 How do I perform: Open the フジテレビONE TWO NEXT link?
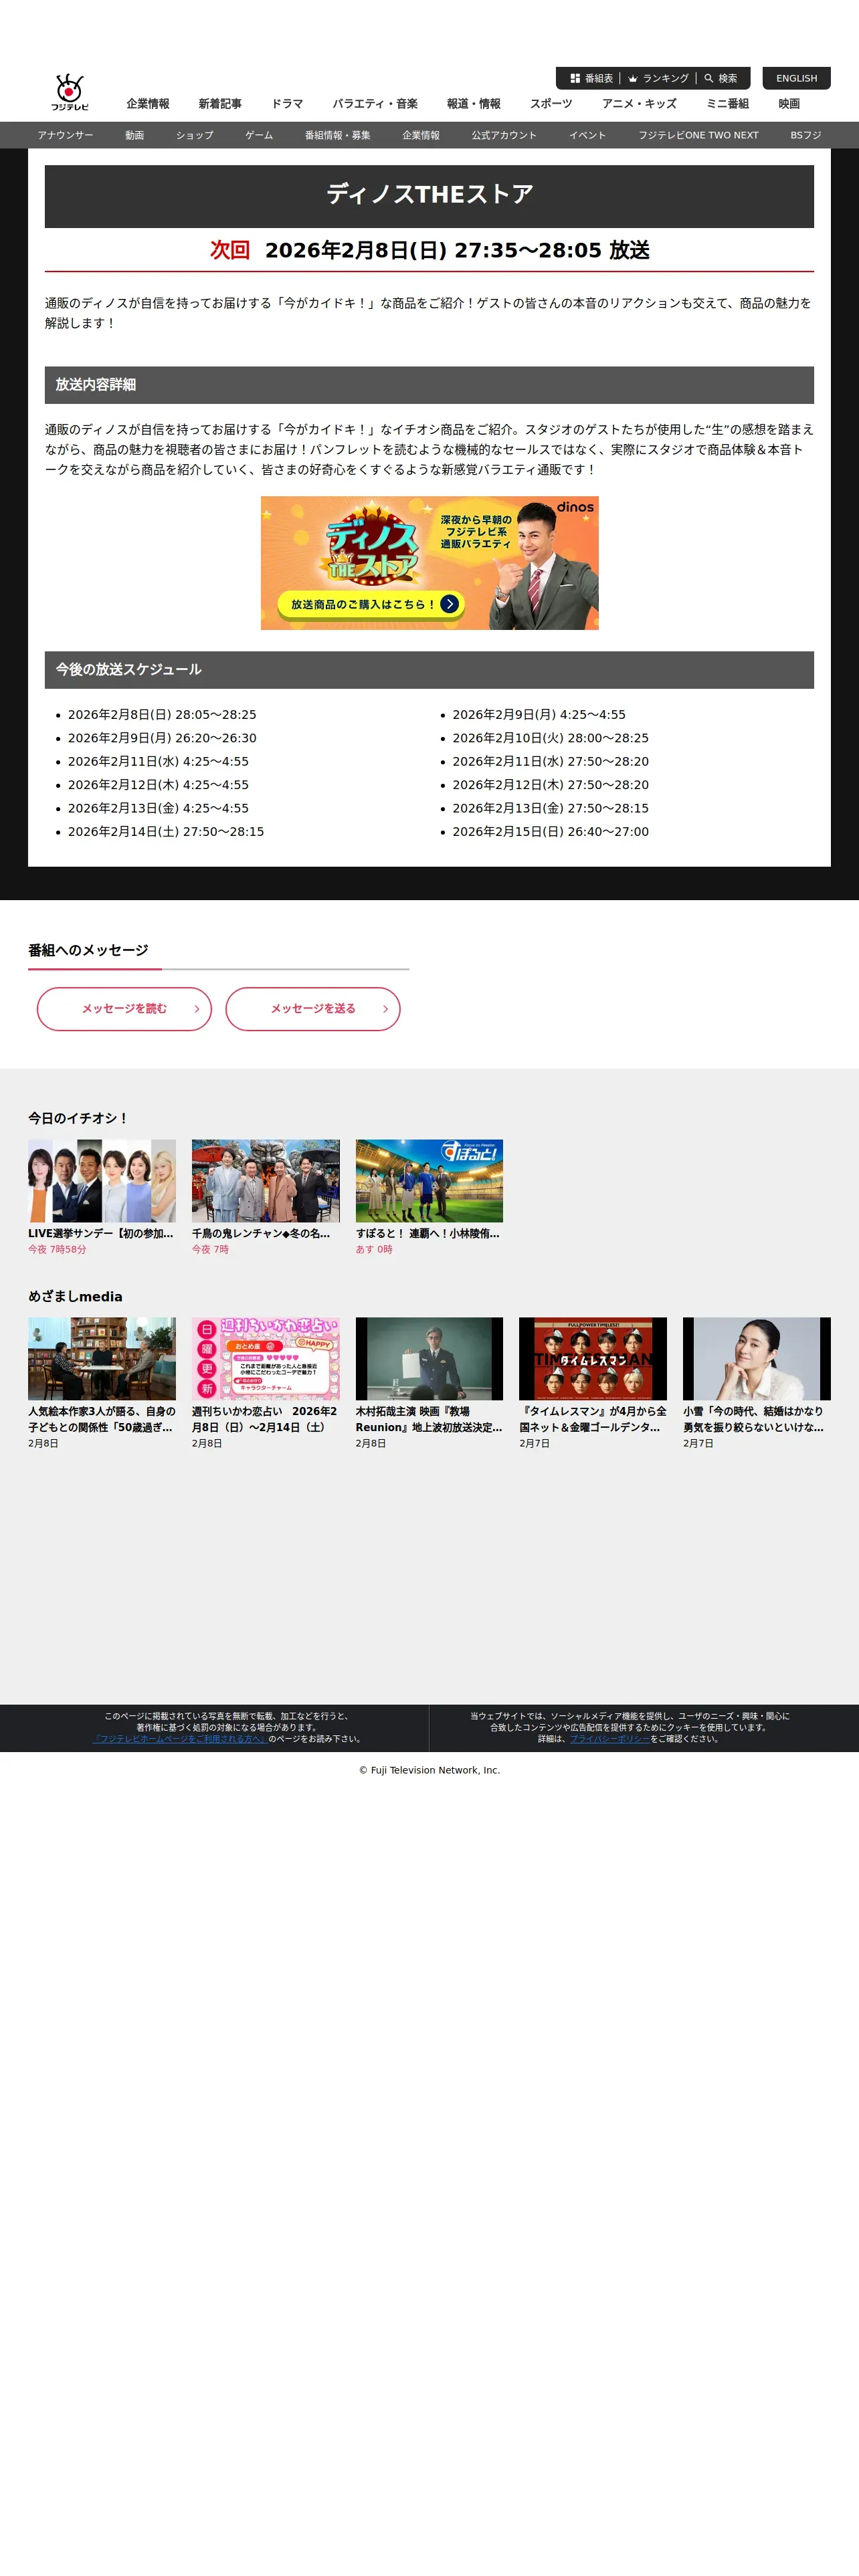coord(699,135)
